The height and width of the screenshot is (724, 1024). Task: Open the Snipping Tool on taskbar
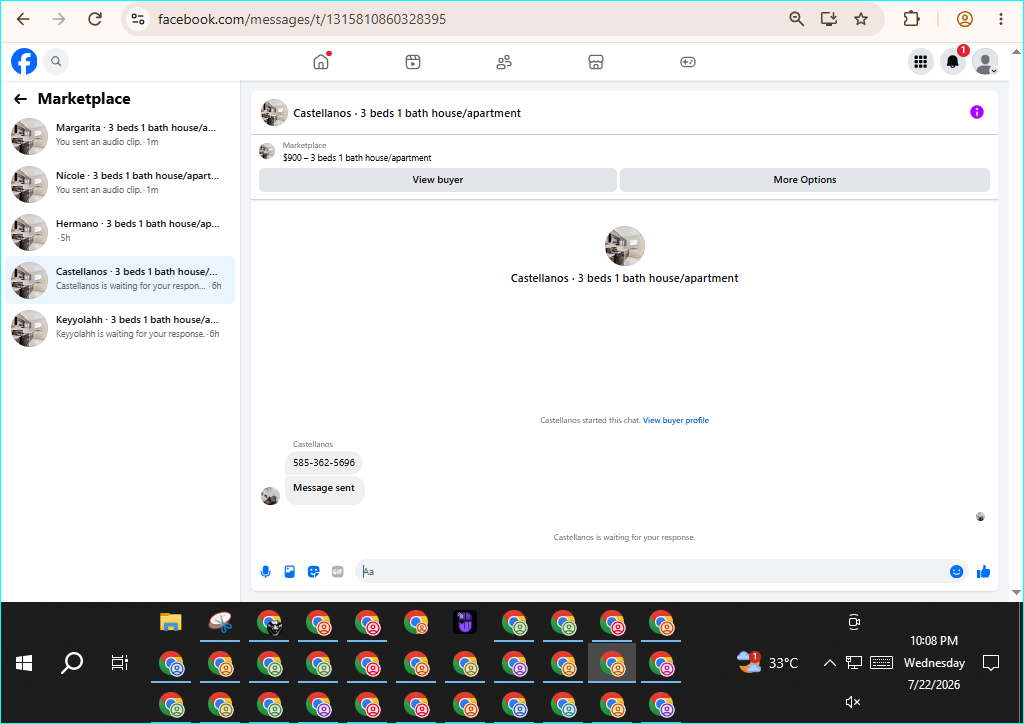pyautogui.click(x=220, y=622)
